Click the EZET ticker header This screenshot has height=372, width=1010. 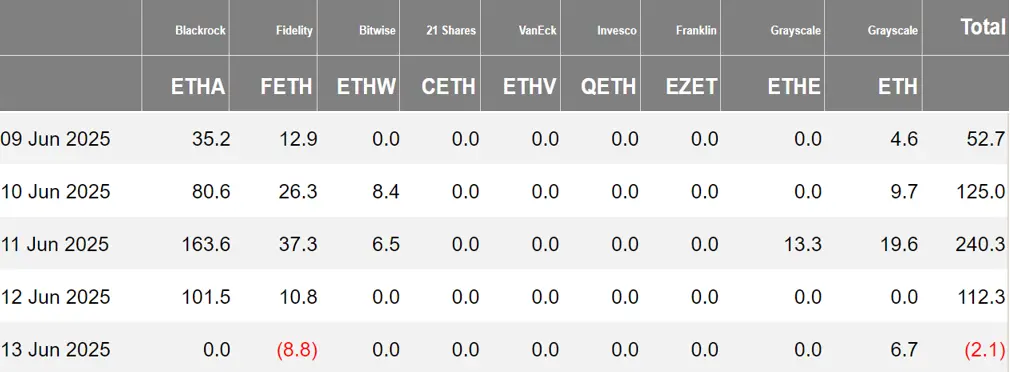(692, 86)
